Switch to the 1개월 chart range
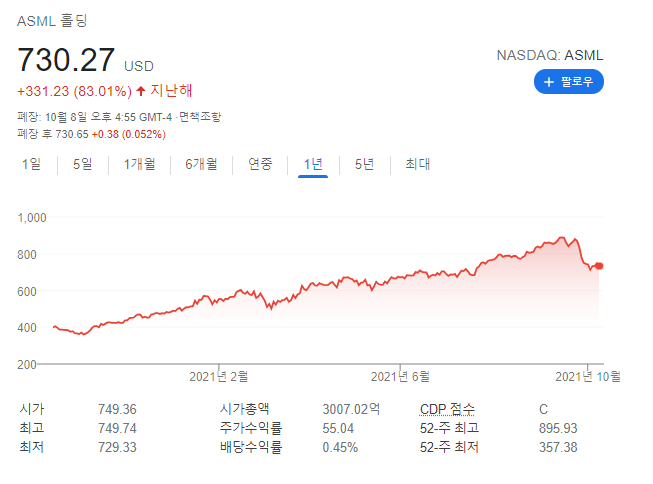 point(140,164)
